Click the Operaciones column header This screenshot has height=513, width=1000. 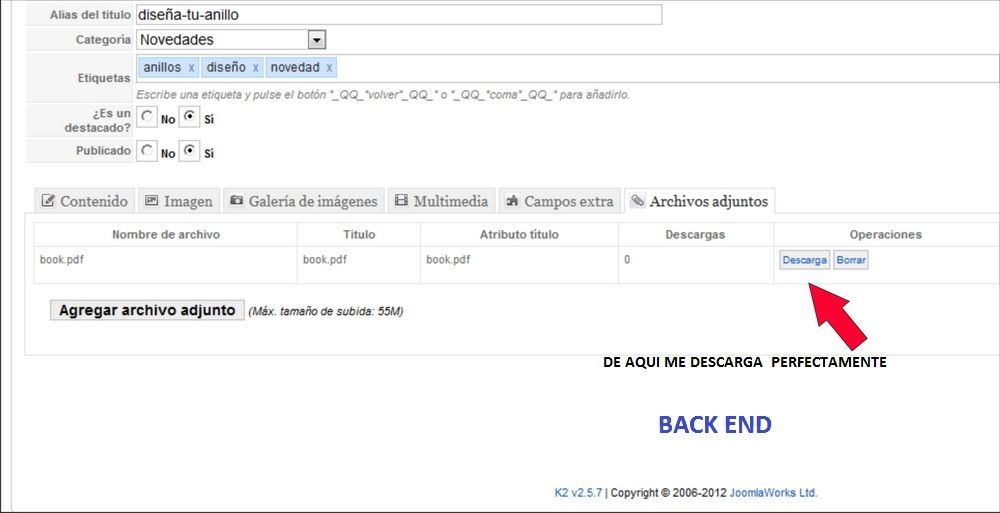tap(886, 235)
